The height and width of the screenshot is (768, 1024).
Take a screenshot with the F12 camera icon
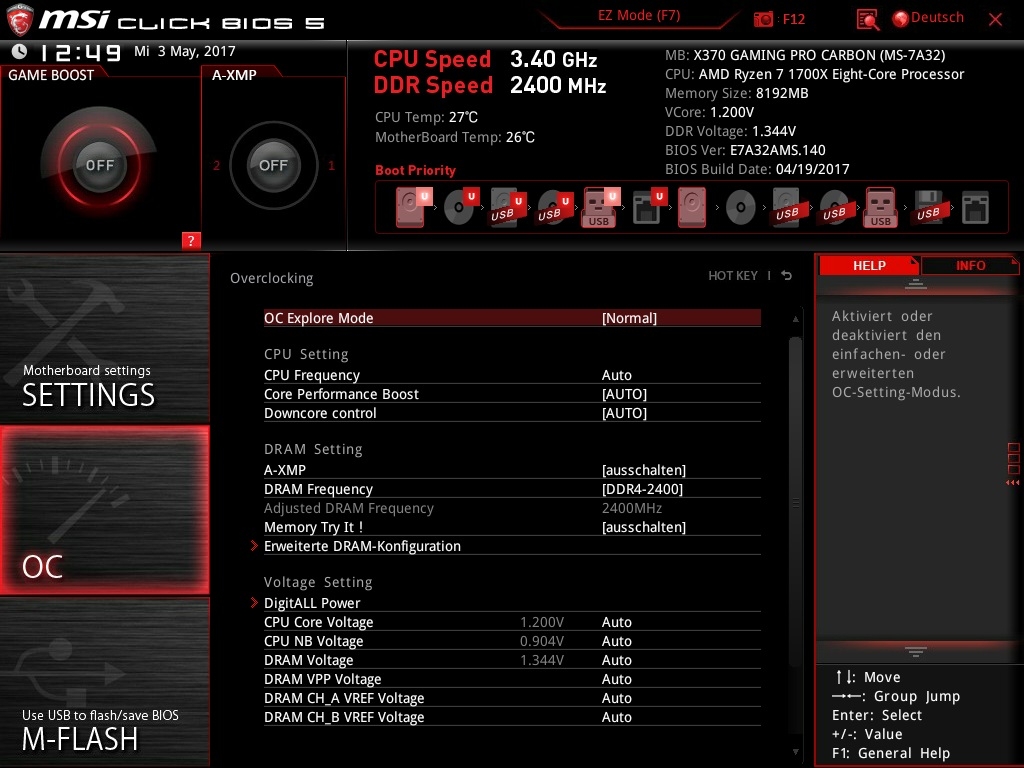763,19
